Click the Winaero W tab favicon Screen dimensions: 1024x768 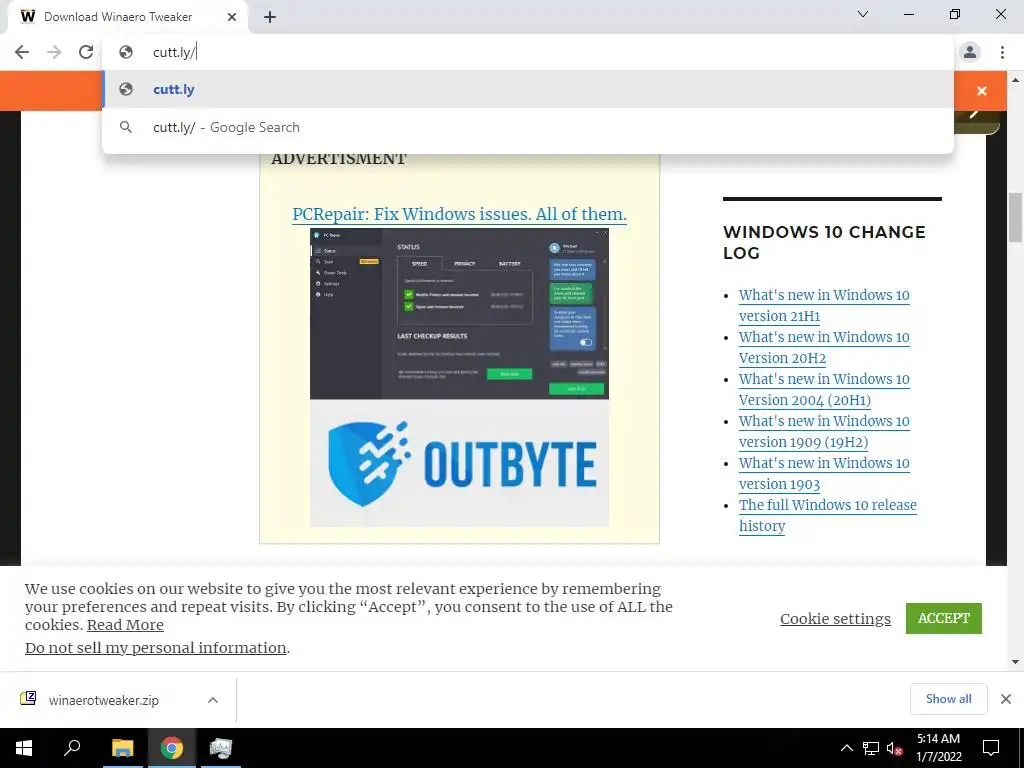[27, 17]
